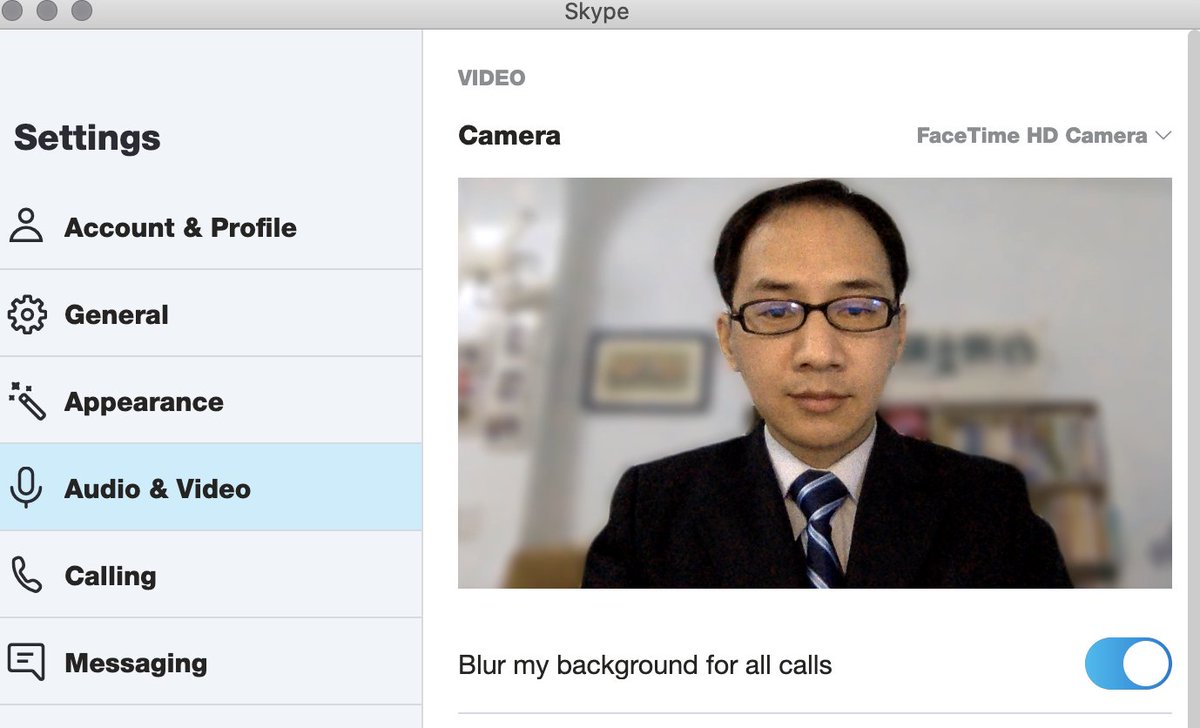The width and height of the screenshot is (1200, 728).
Task: Click the Settings heading
Action: click(87, 137)
